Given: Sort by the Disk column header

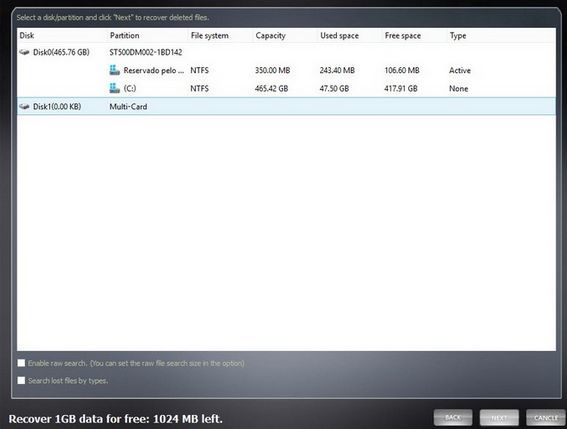Looking at the screenshot, I should point(27,35).
